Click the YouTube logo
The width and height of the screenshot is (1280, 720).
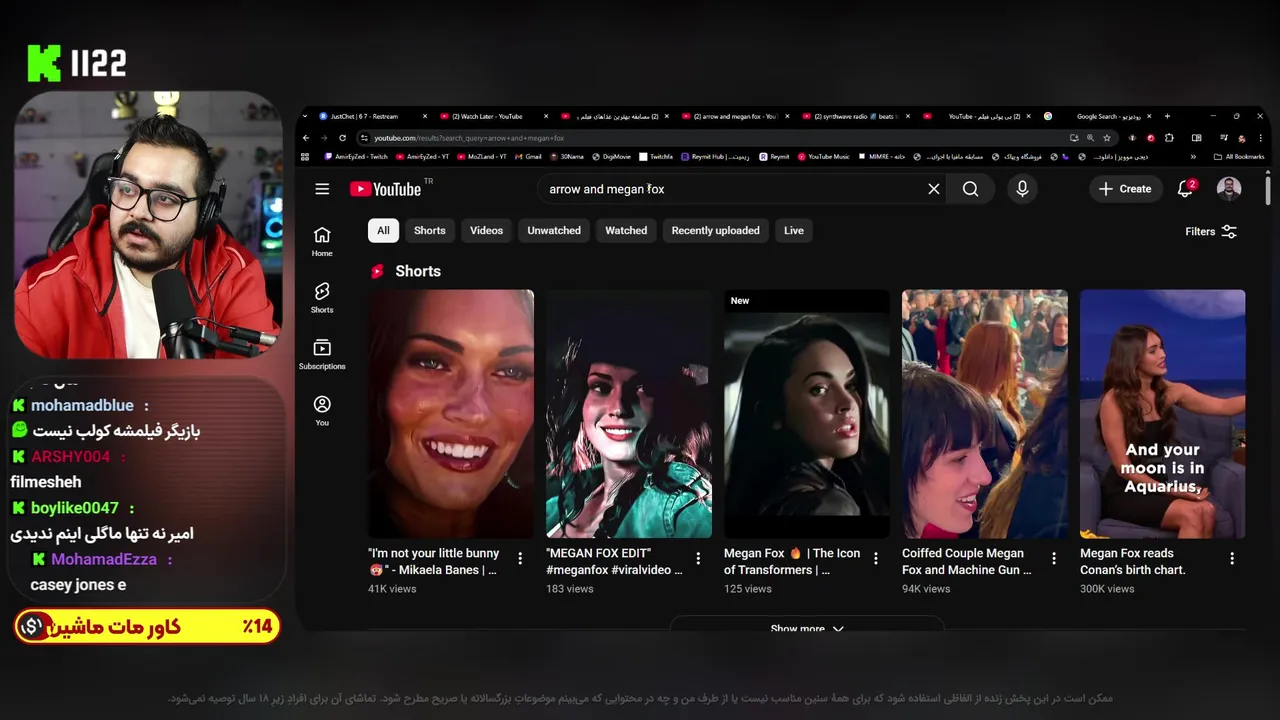click(385, 189)
